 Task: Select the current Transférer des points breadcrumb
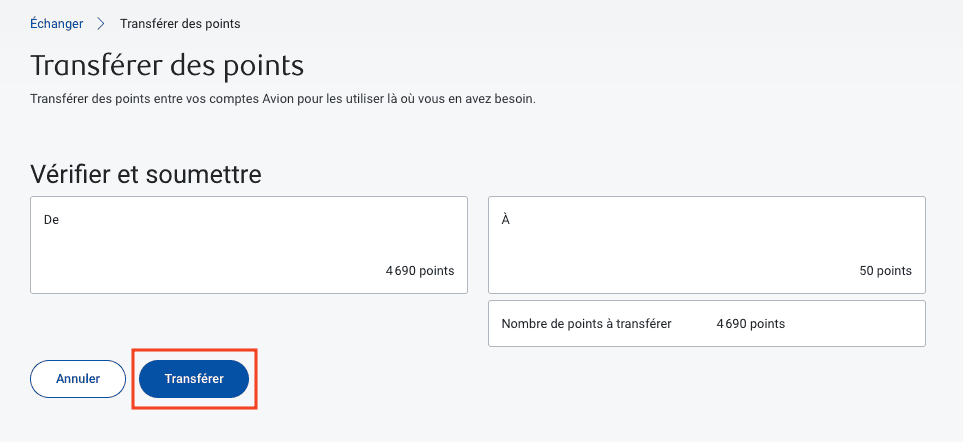point(180,23)
